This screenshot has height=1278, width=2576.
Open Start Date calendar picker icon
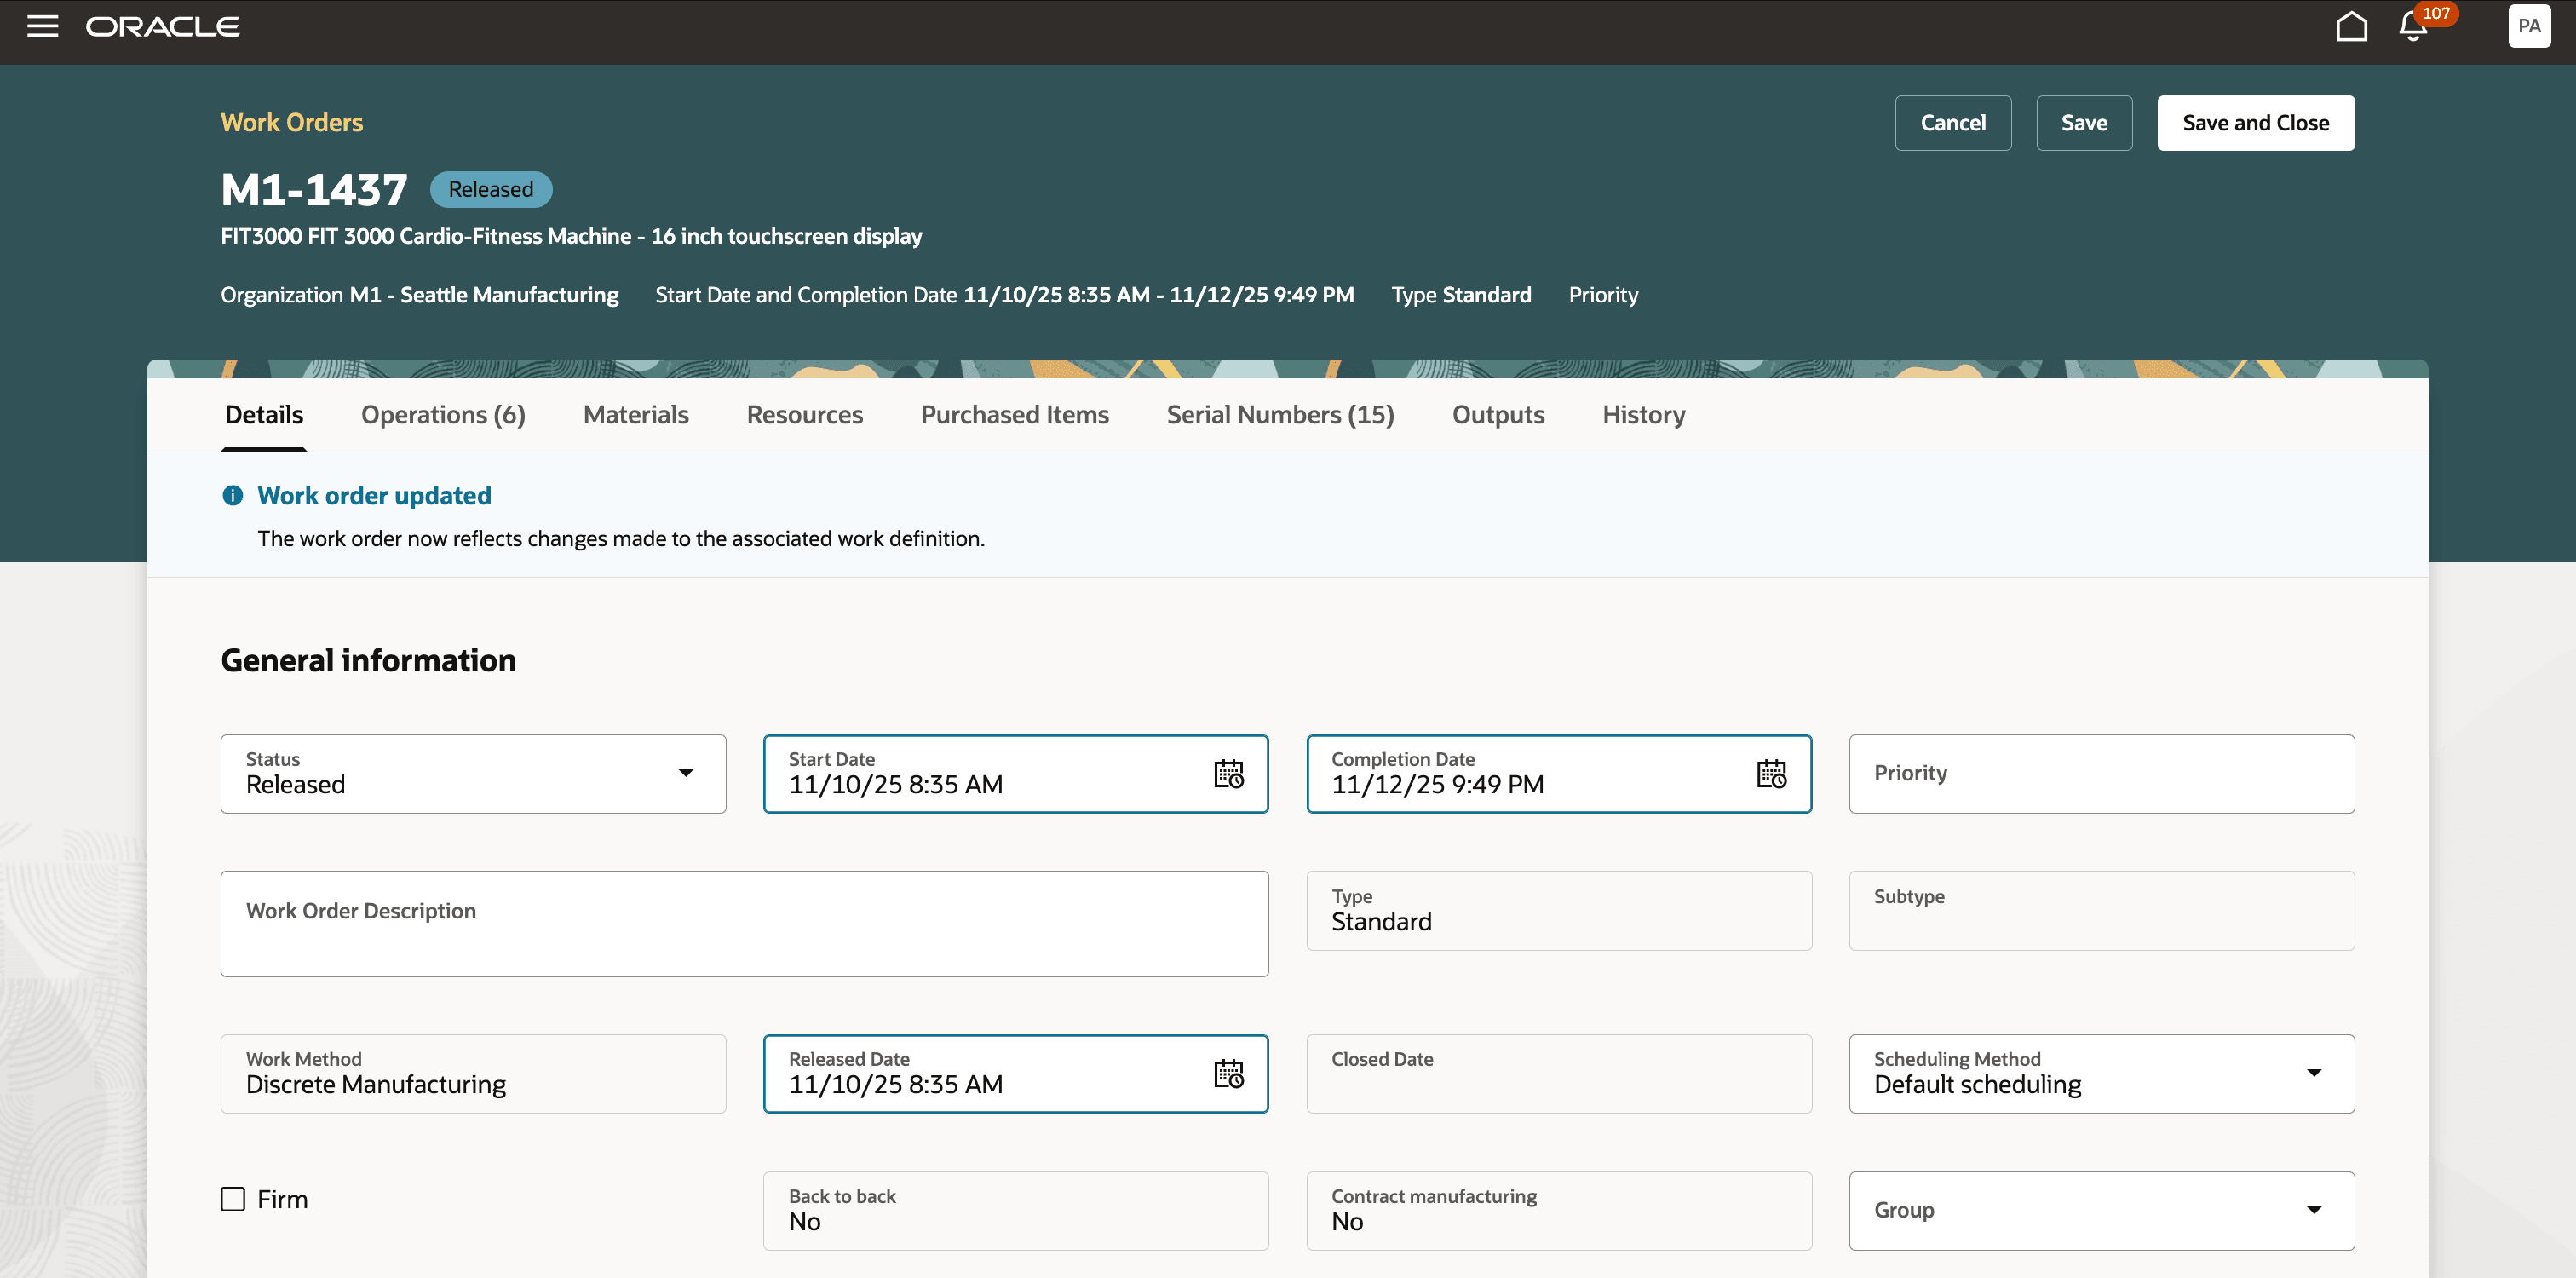[1228, 774]
